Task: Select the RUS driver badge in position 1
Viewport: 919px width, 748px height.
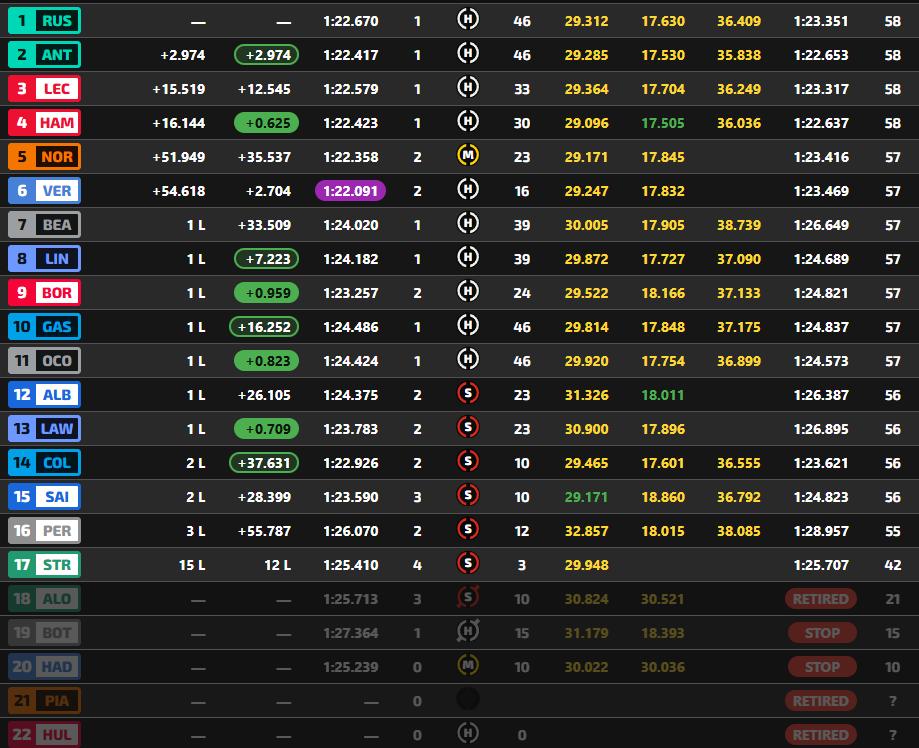Action: [45, 21]
